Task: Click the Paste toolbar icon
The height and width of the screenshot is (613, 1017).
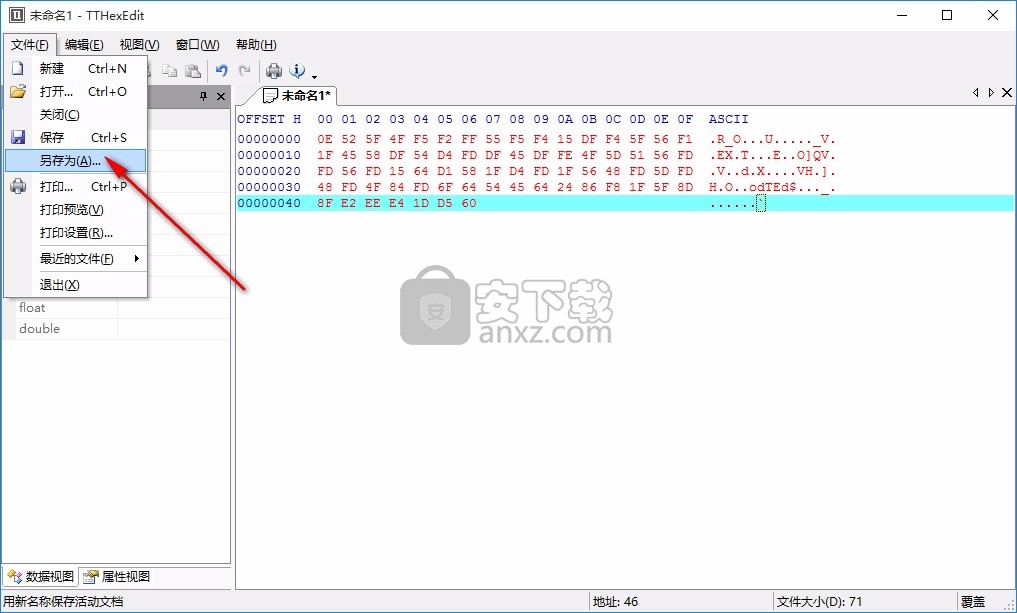Action: pos(193,71)
